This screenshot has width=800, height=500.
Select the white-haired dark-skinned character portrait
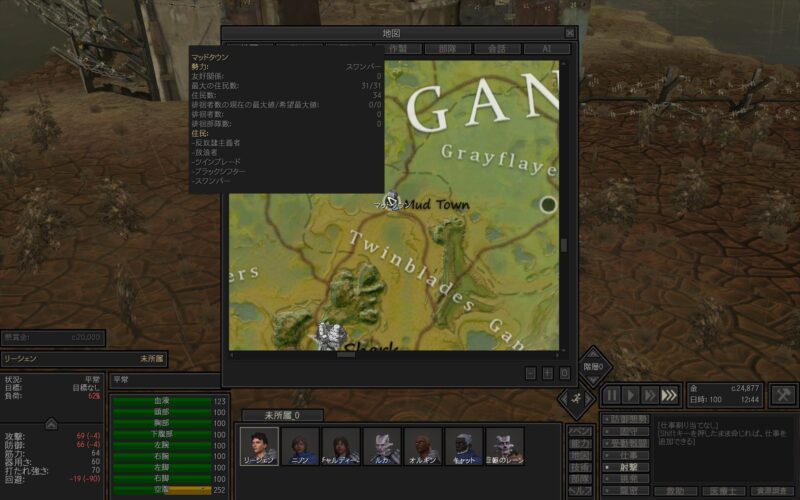point(463,446)
